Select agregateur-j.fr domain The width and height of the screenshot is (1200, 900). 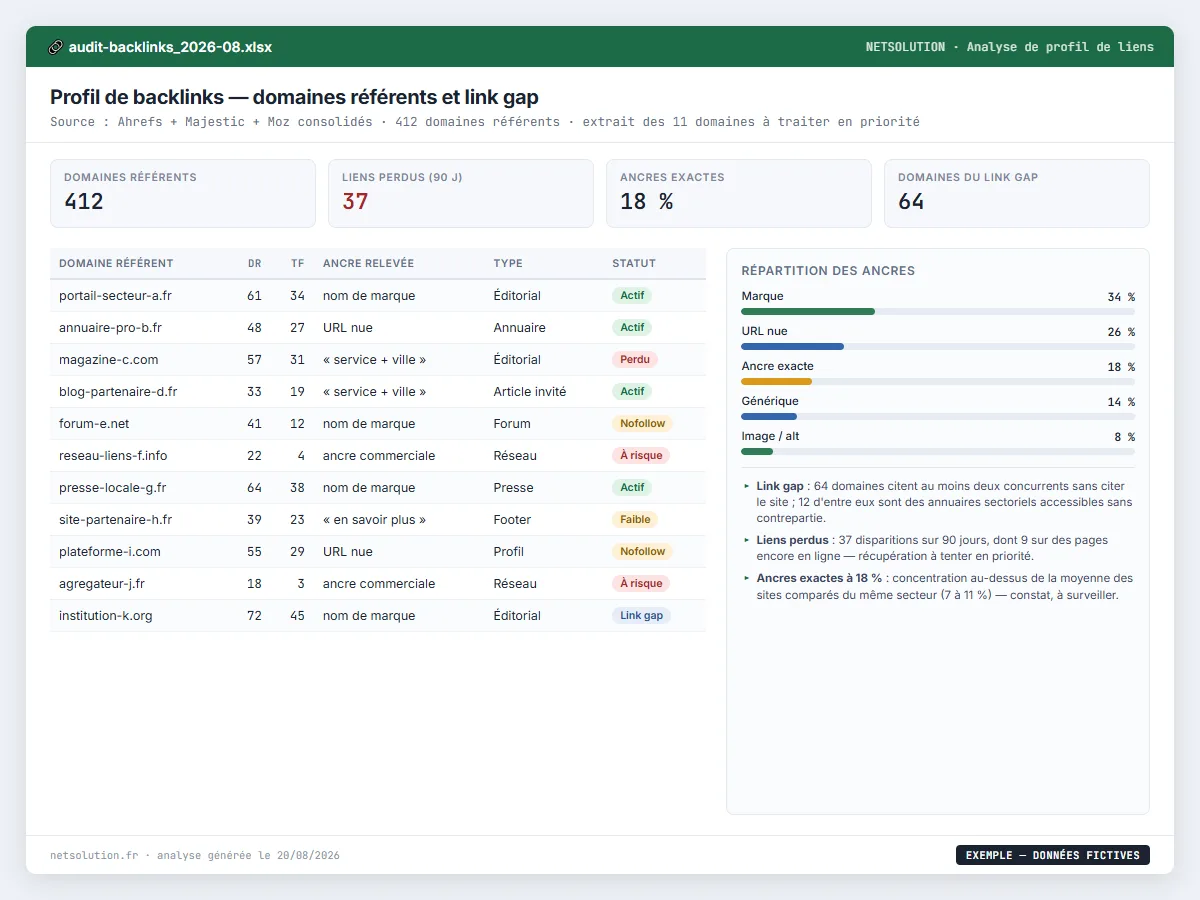coord(102,584)
